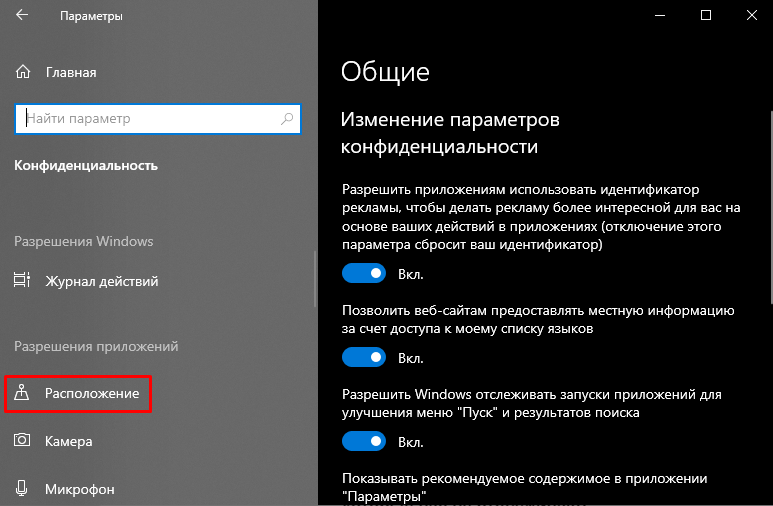The height and width of the screenshot is (506, 773).
Task: Disable the advertising identifier toggle
Action: (364, 273)
